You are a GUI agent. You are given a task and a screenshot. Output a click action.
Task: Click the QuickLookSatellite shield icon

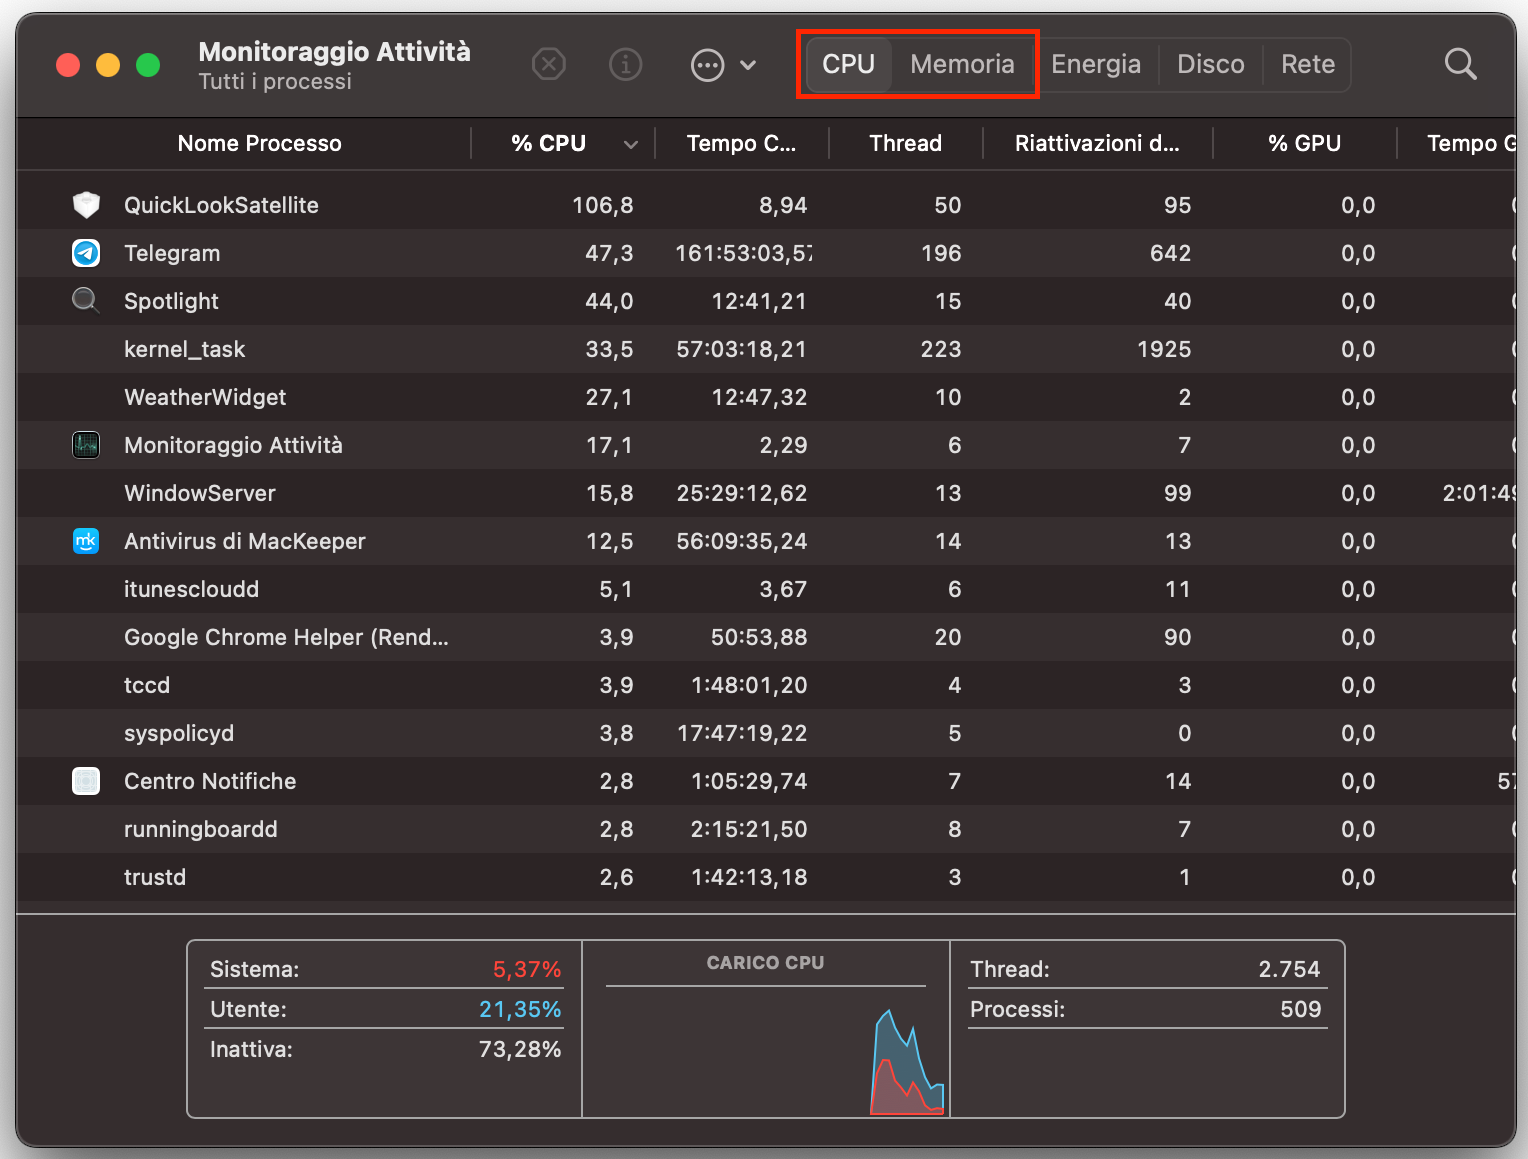pyautogui.click(x=86, y=205)
